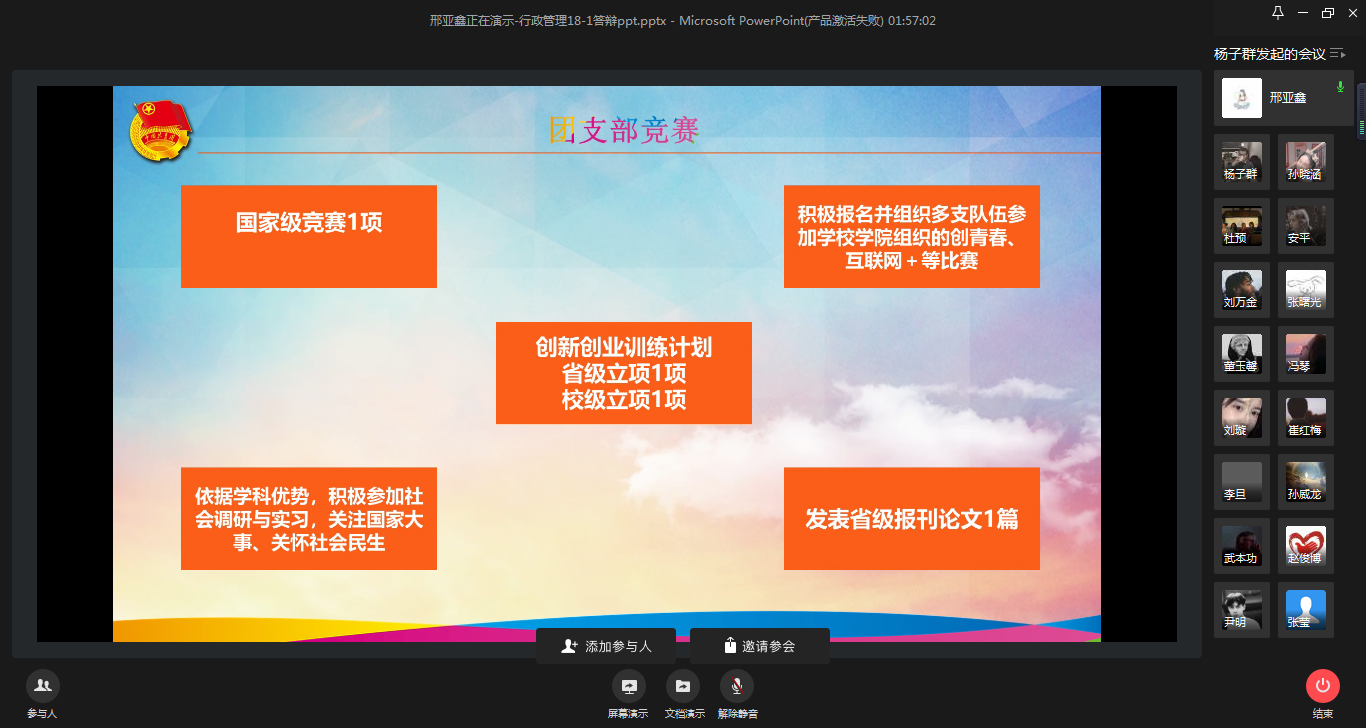Click the Youth League emblem on slide
Screen dimensions: 1366x728
[160, 131]
